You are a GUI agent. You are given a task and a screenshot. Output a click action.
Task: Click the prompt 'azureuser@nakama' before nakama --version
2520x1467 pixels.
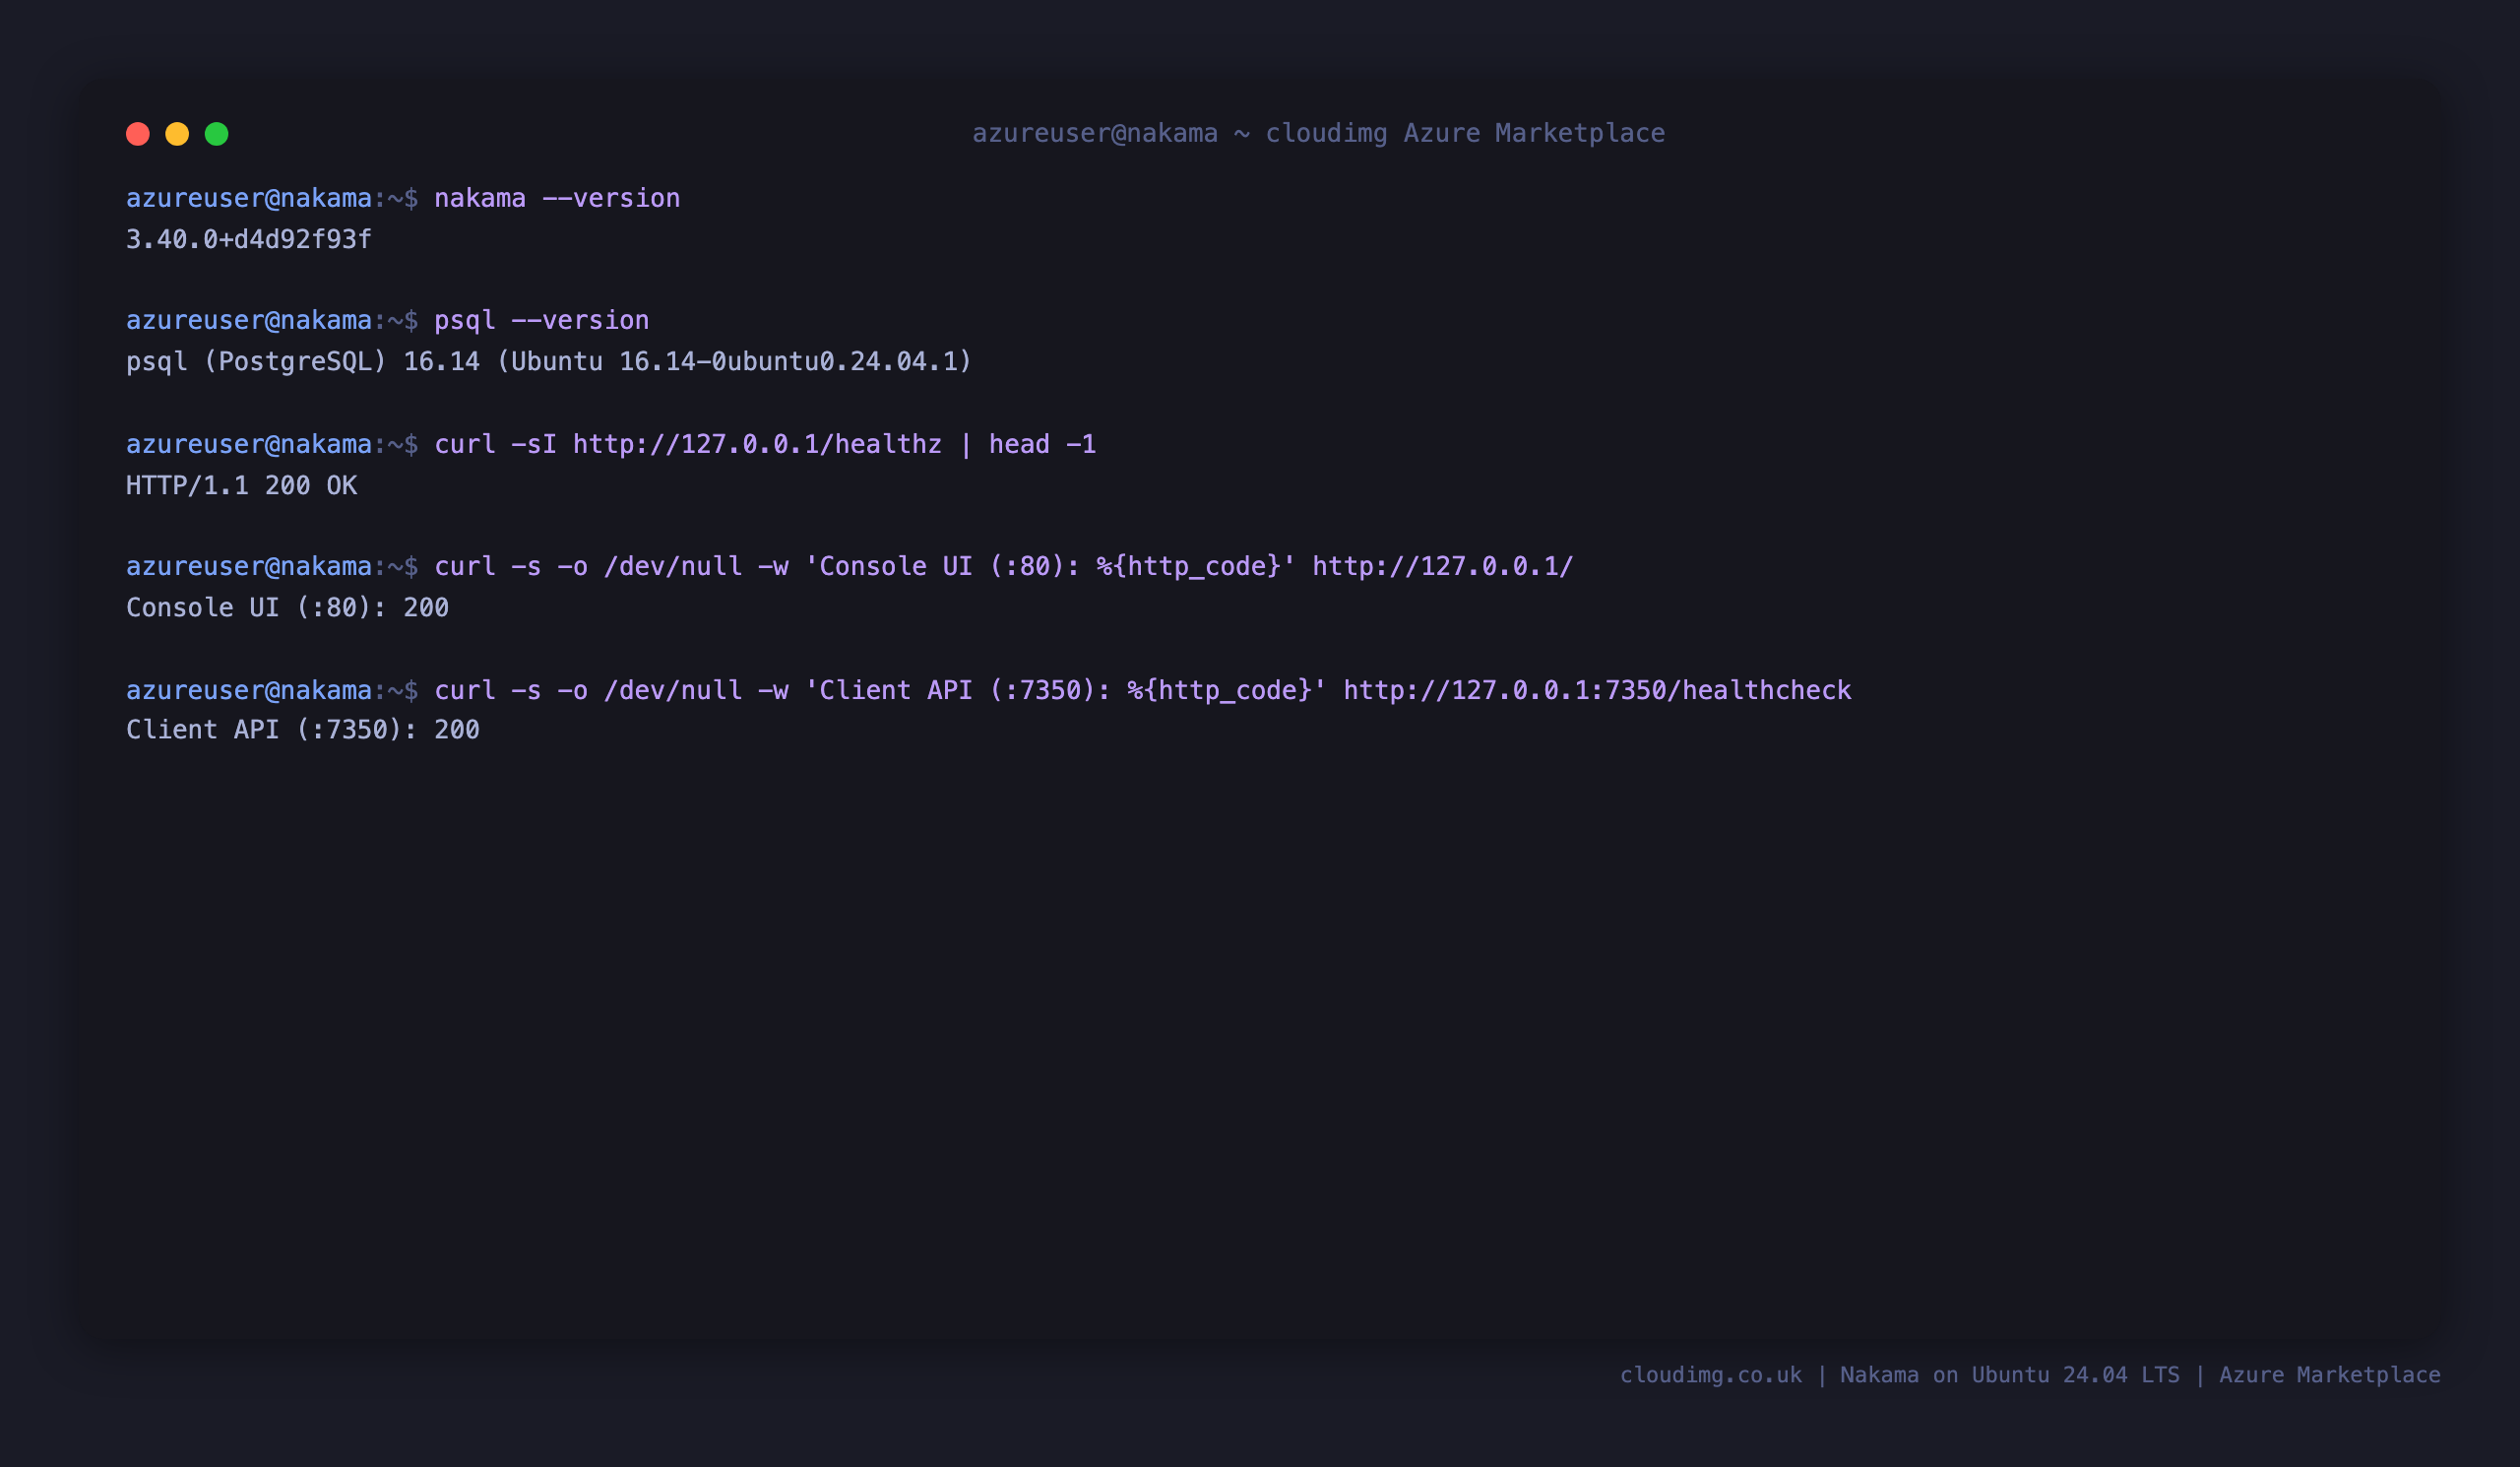click(249, 198)
